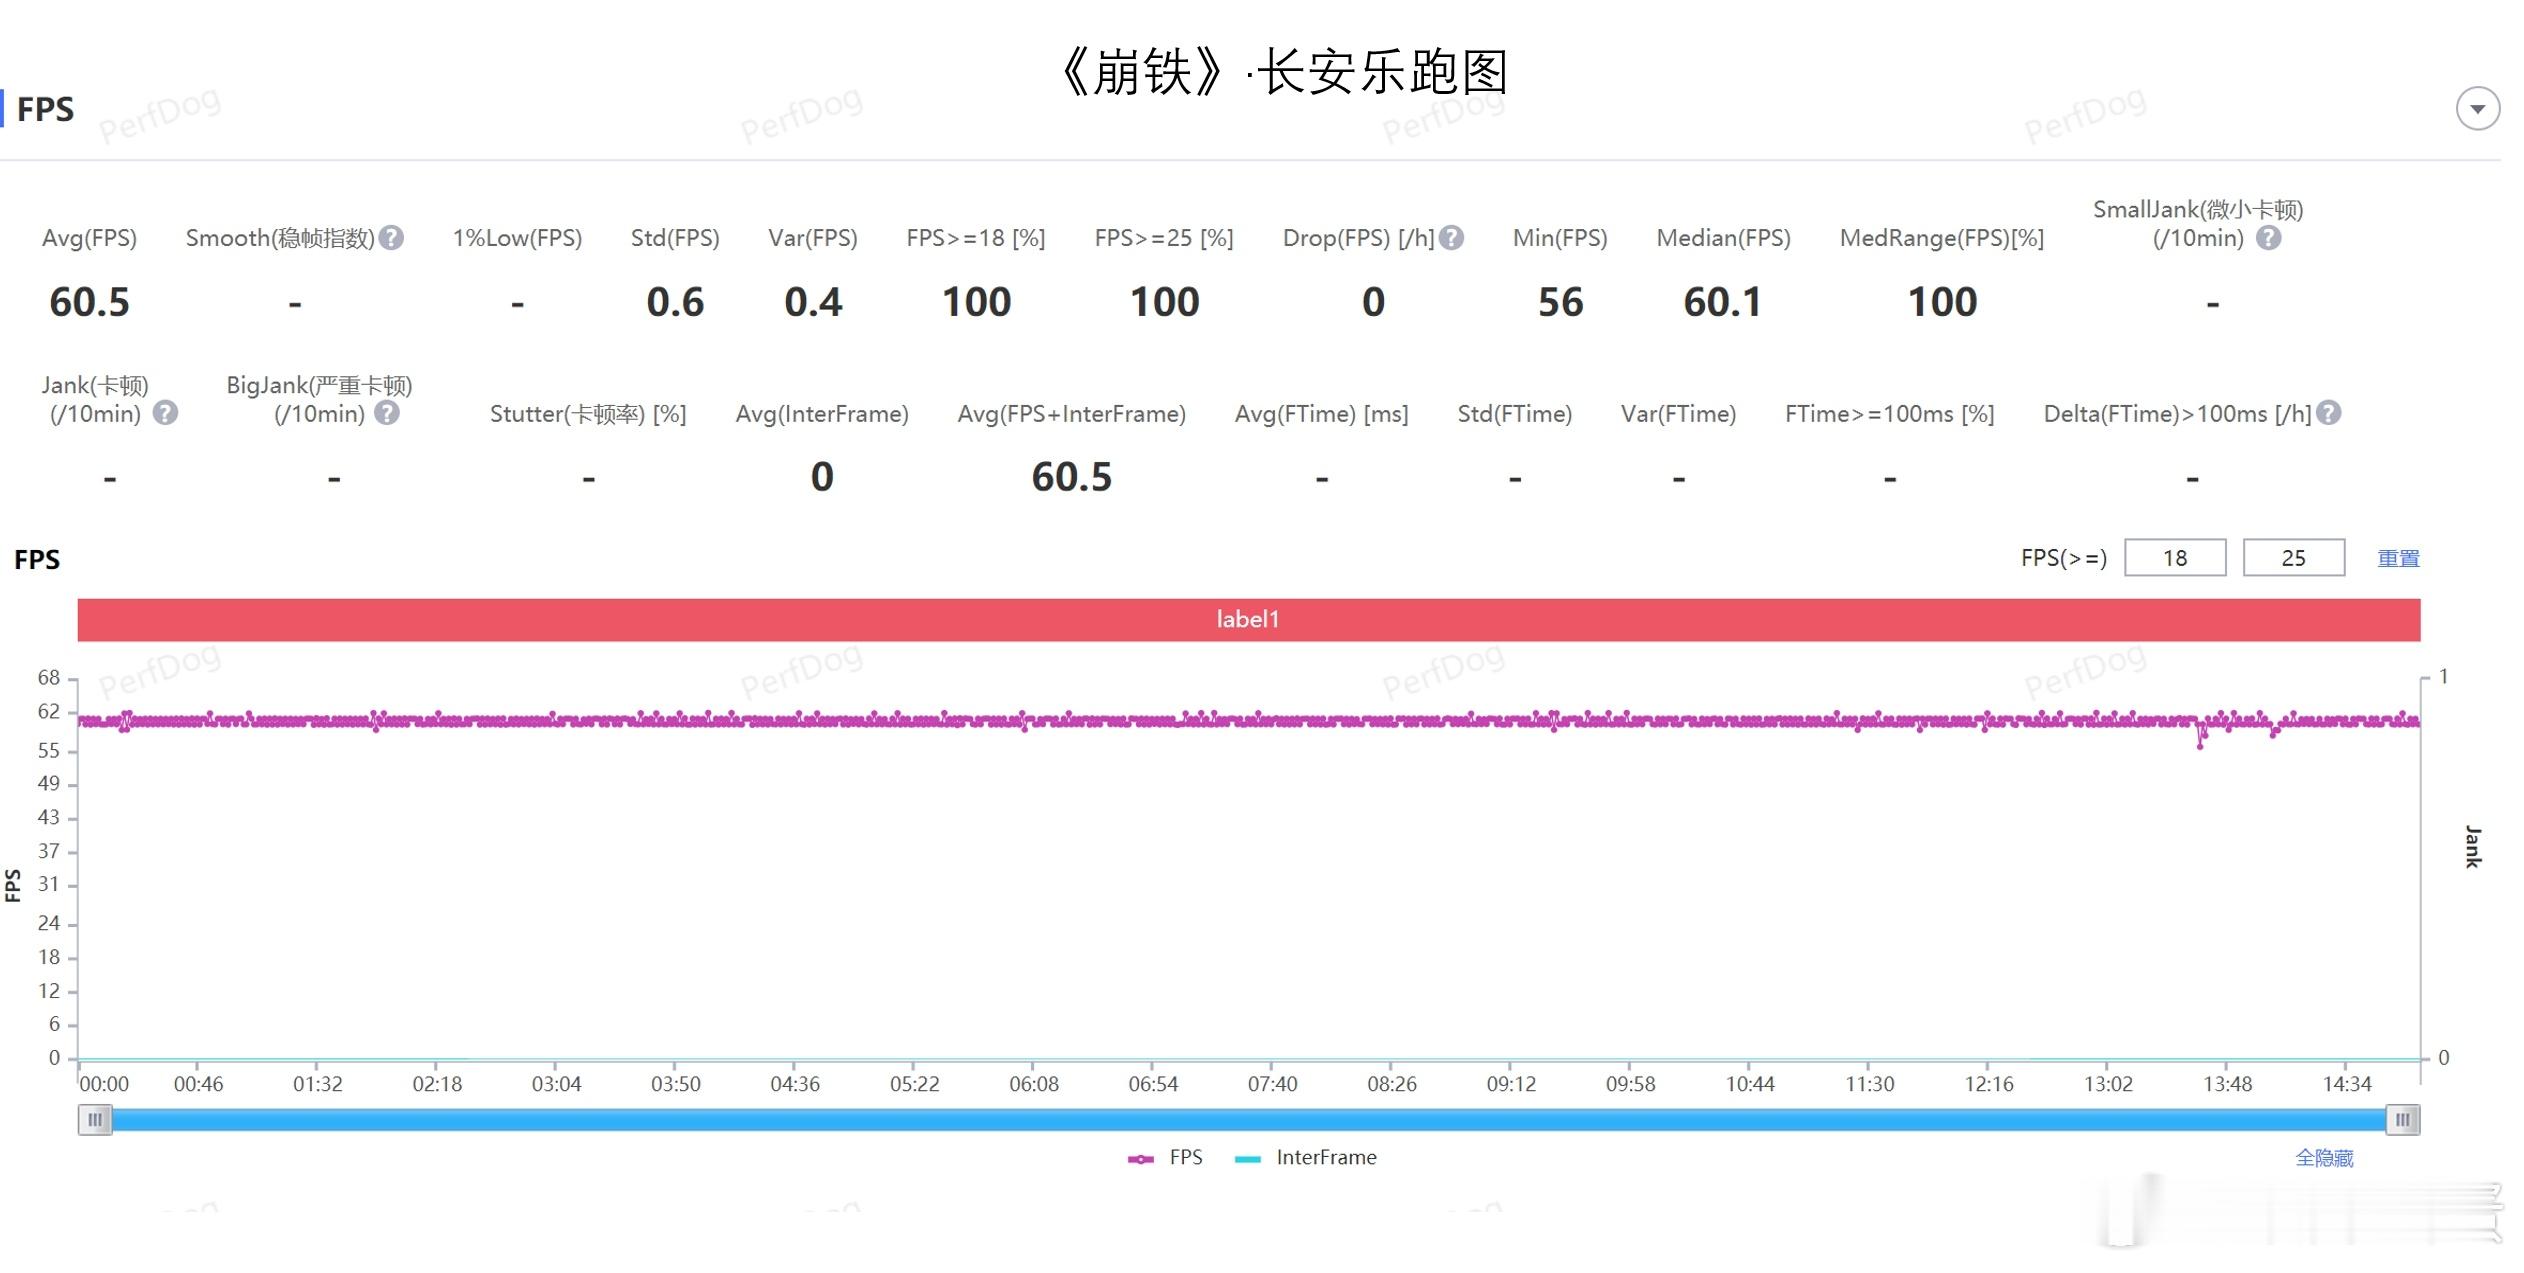Click the FPS>=25 [%] label

click(1164, 238)
